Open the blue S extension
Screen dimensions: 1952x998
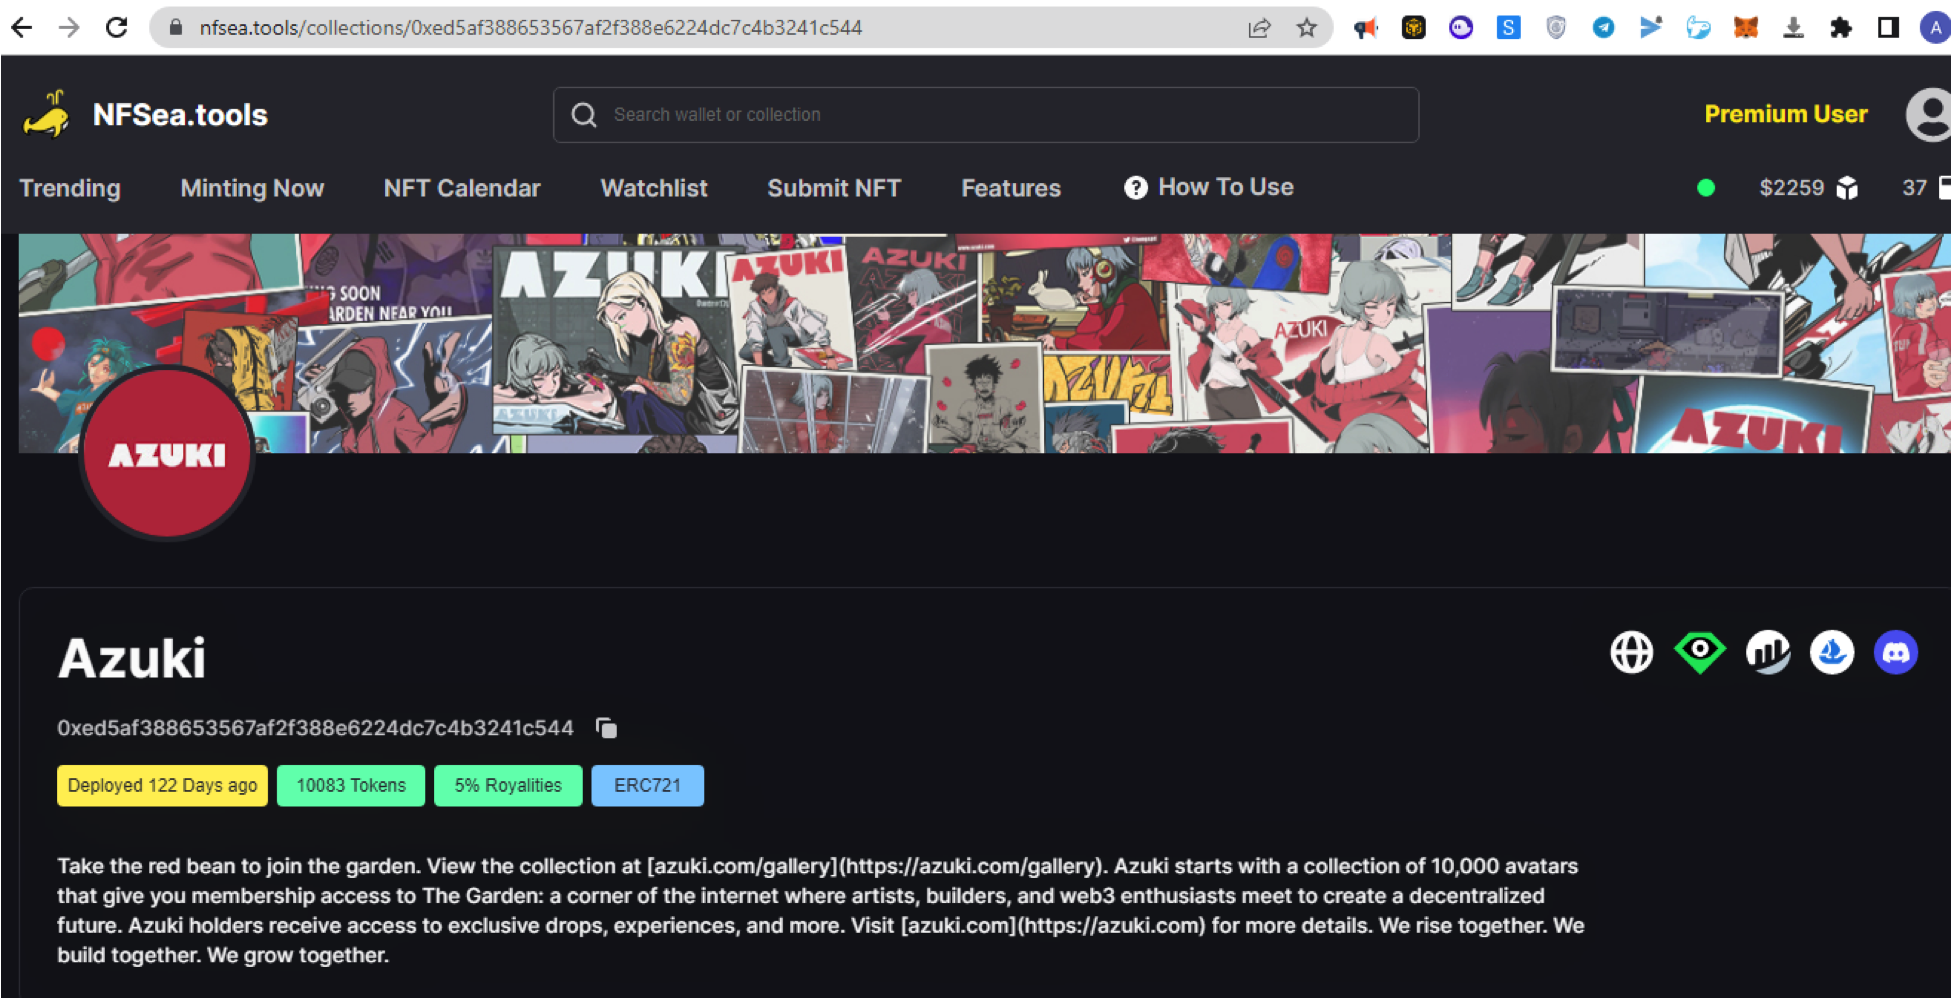1509,28
